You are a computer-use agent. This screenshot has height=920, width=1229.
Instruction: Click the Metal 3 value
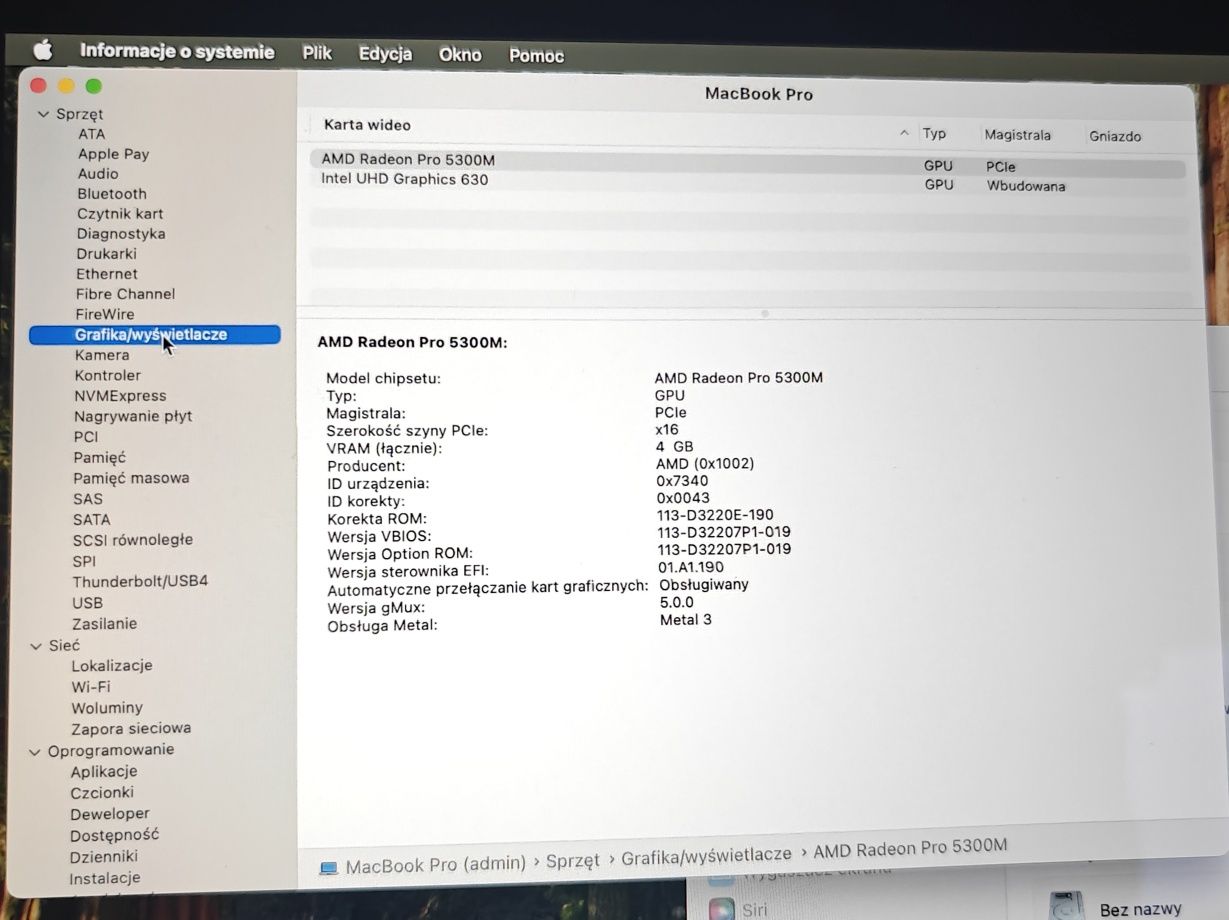(686, 620)
